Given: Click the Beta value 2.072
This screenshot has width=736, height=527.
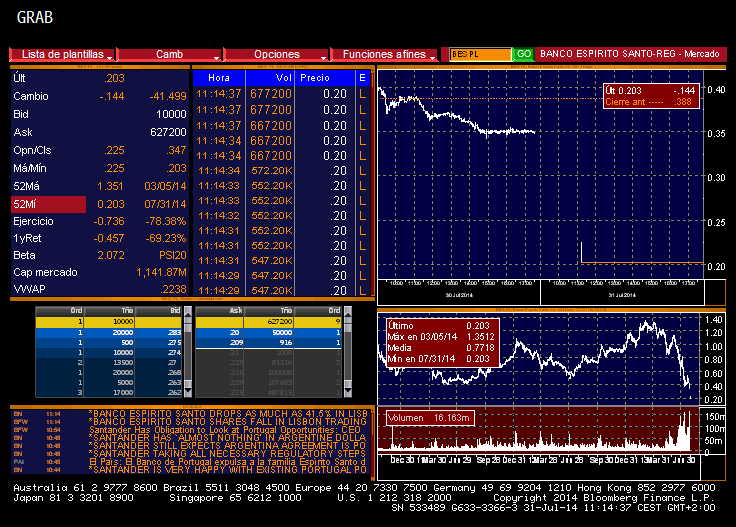Looking at the screenshot, I should (x=111, y=255).
